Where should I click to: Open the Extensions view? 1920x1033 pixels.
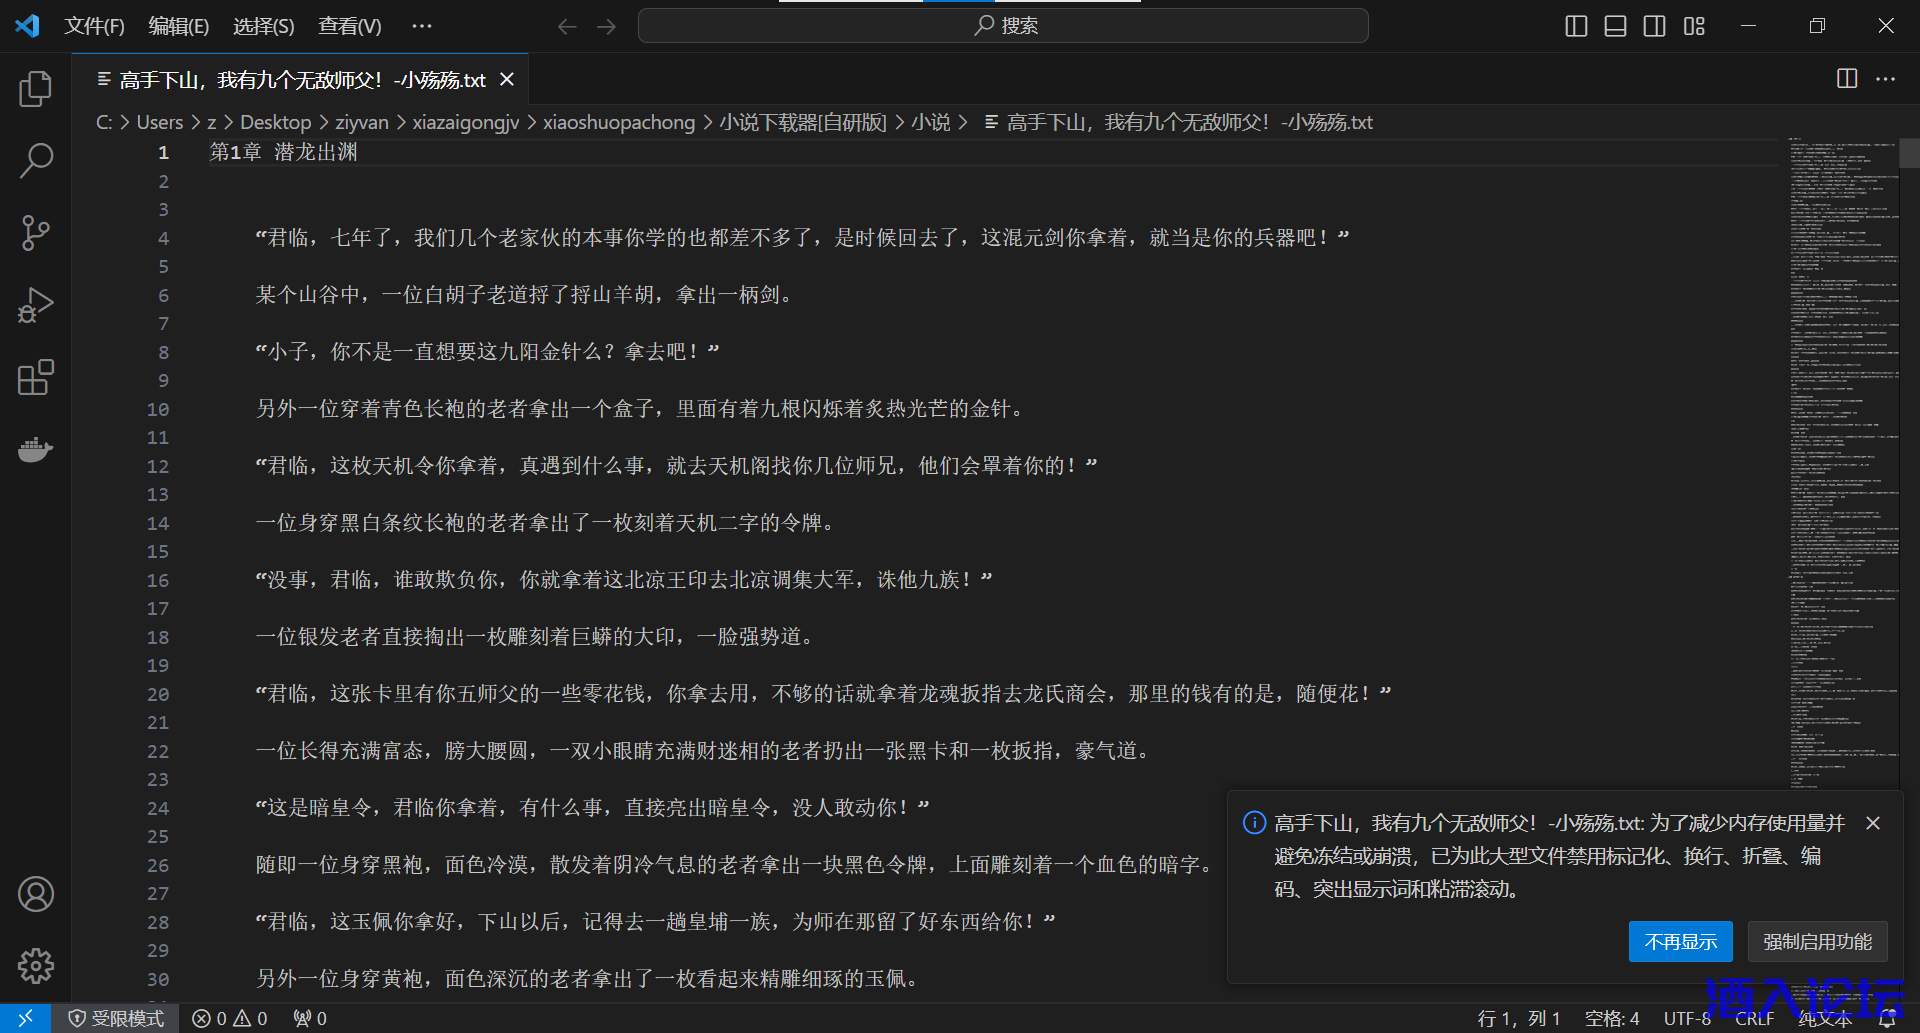(x=36, y=377)
